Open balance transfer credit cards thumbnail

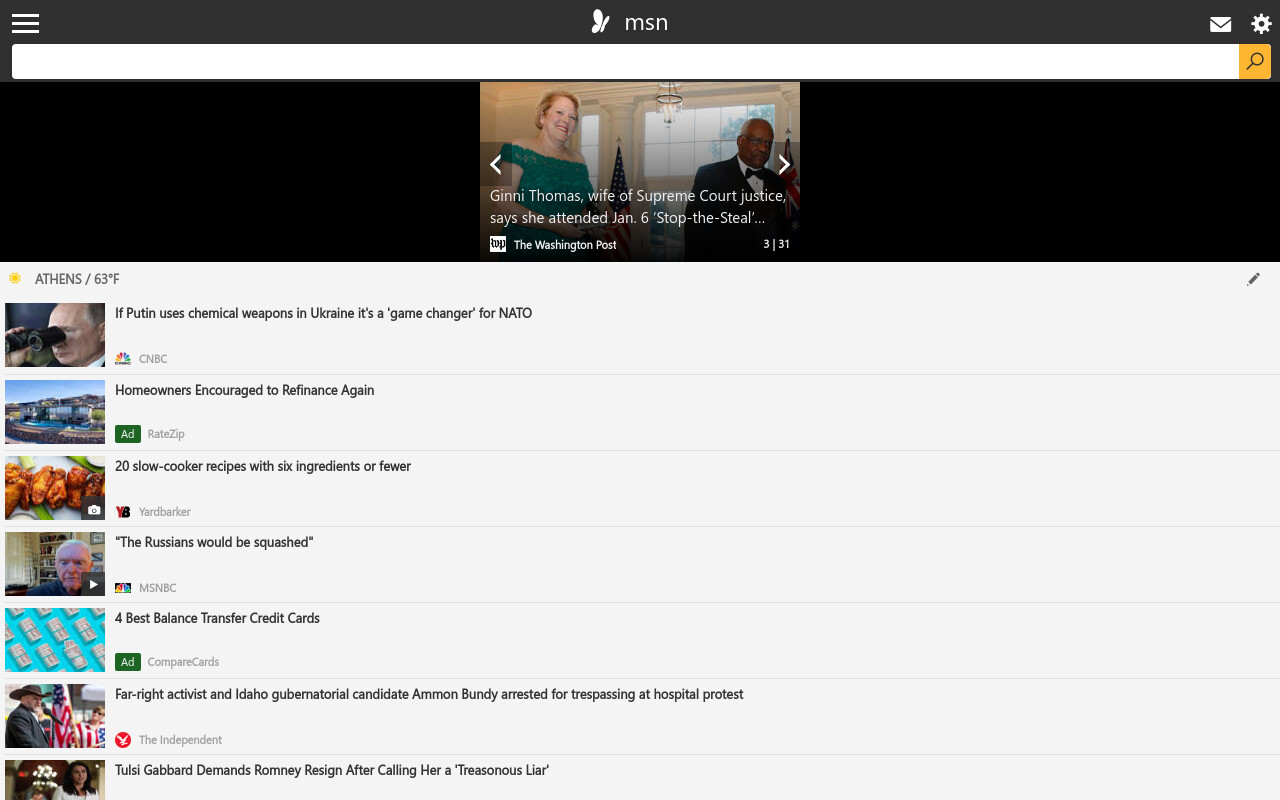click(55, 640)
